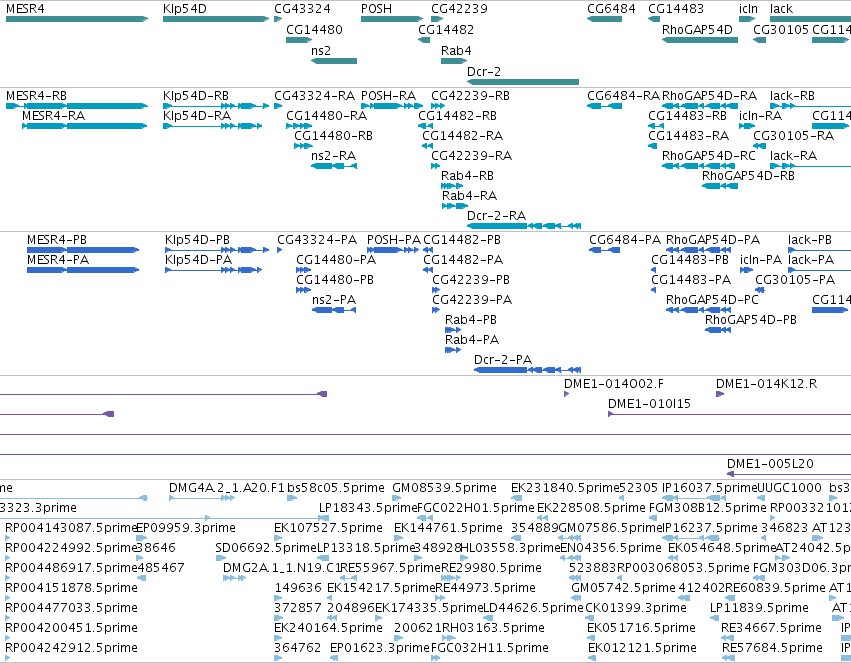
Task: Click the EK240164.5prime label
Action: point(328,628)
